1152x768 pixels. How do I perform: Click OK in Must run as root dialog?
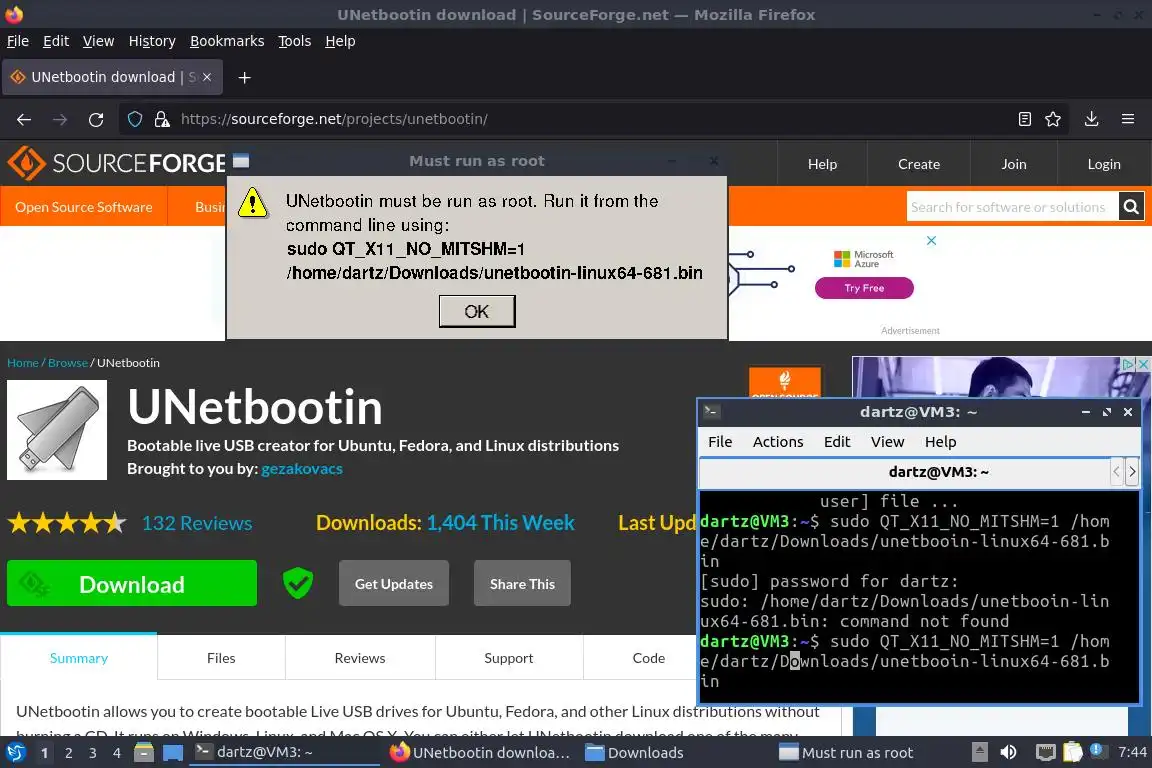(477, 311)
